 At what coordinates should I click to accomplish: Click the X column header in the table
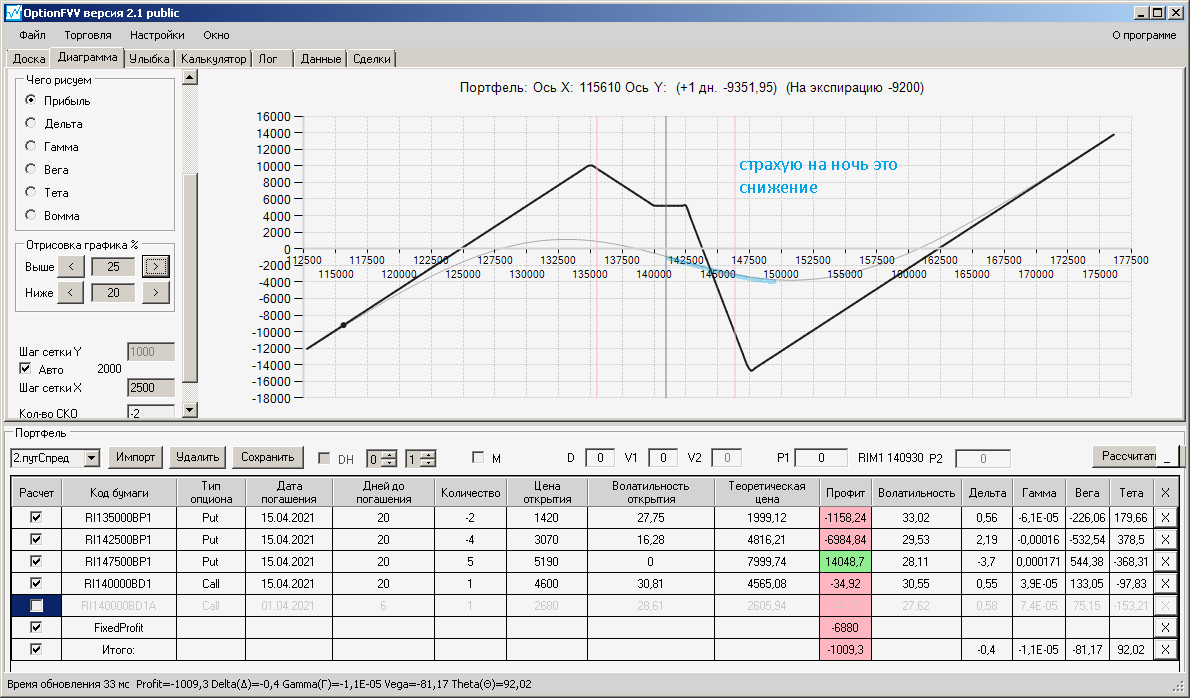[1166, 492]
